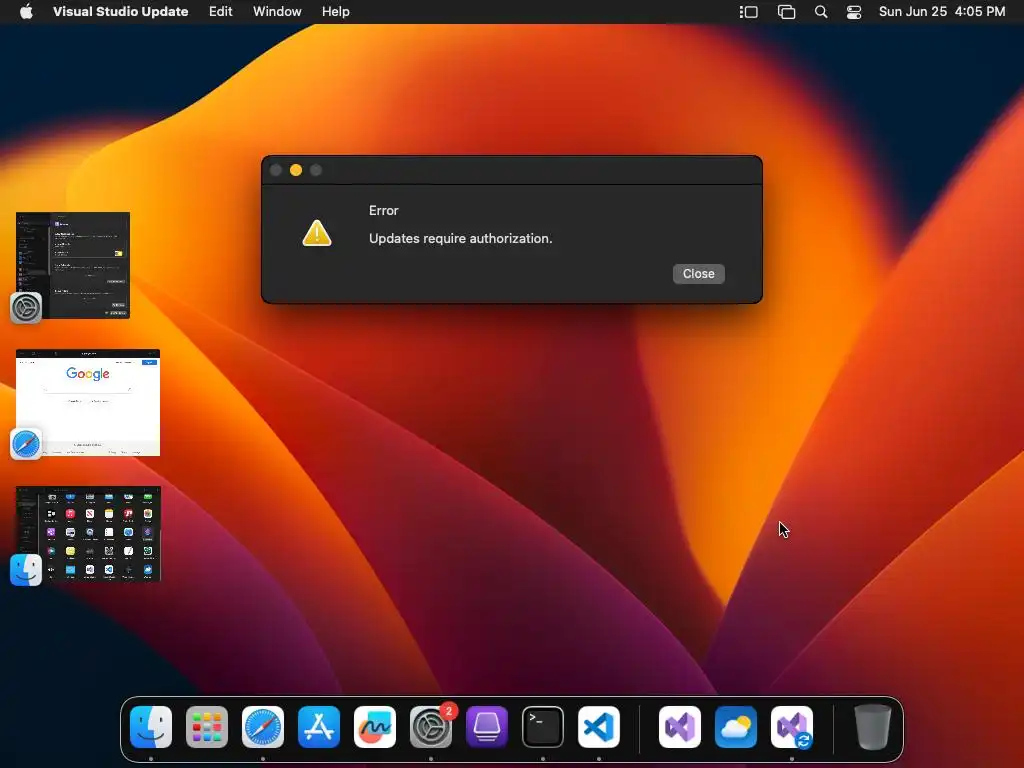Click the screen mirroring icon in menu bar
Image resolution: width=1024 pixels, height=768 pixels.
tap(786, 12)
